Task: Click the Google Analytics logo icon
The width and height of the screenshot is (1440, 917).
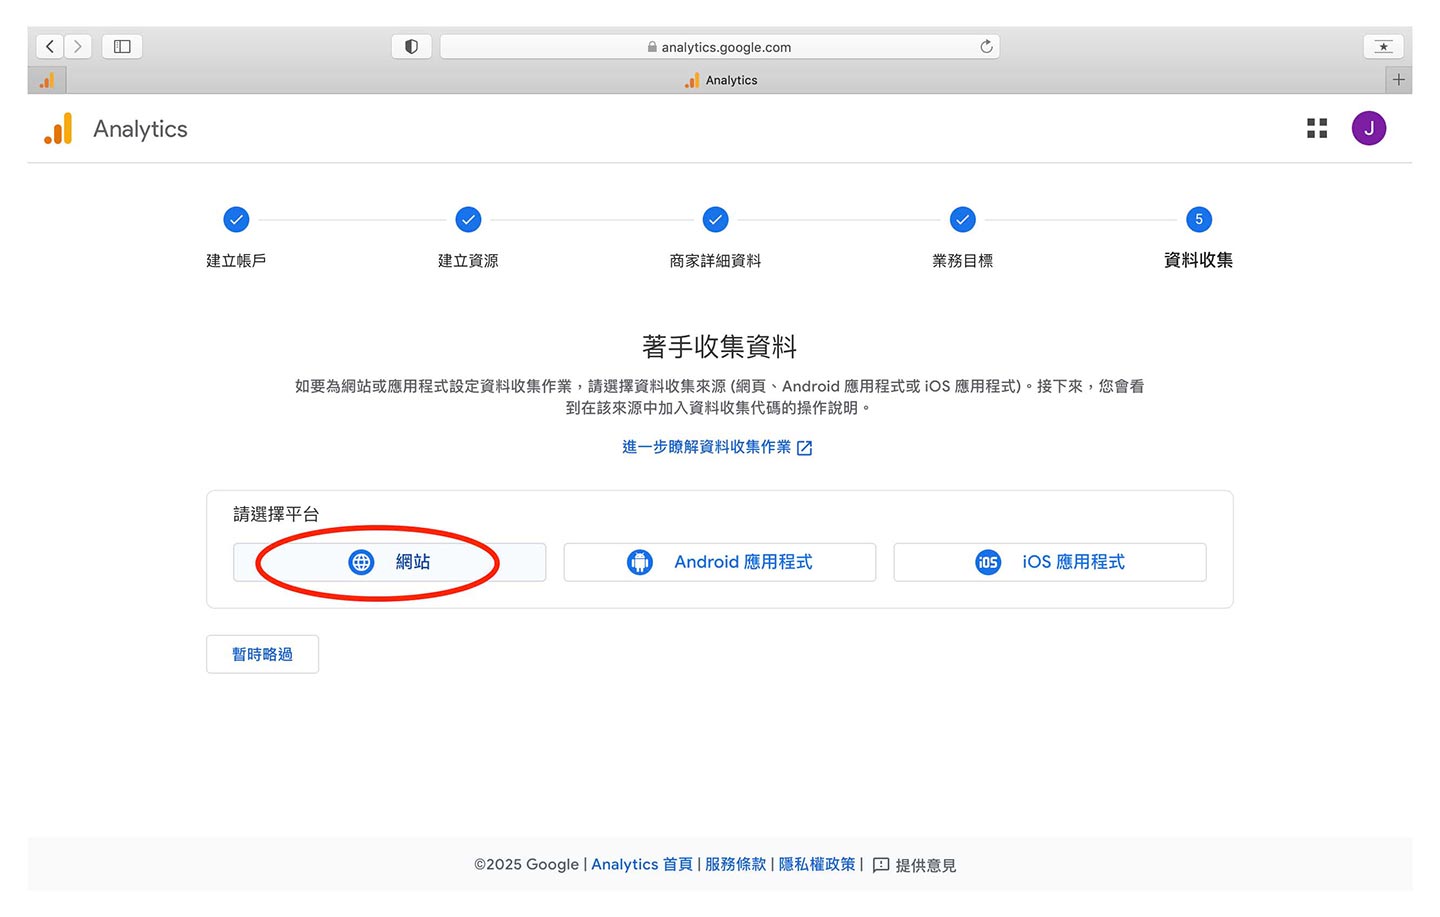Action: 58,129
